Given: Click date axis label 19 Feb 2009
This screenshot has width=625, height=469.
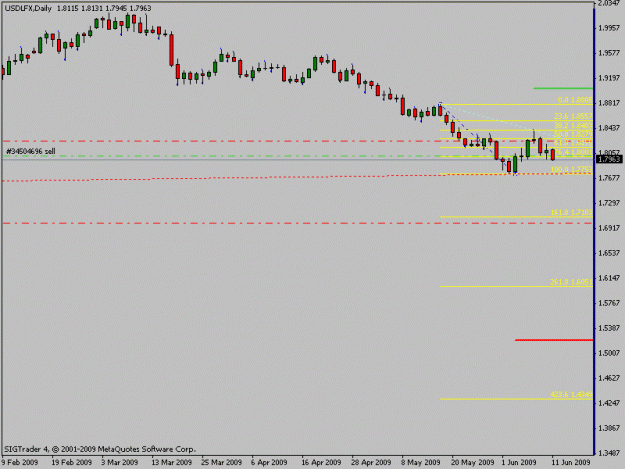Looking at the screenshot, I should point(72,463).
